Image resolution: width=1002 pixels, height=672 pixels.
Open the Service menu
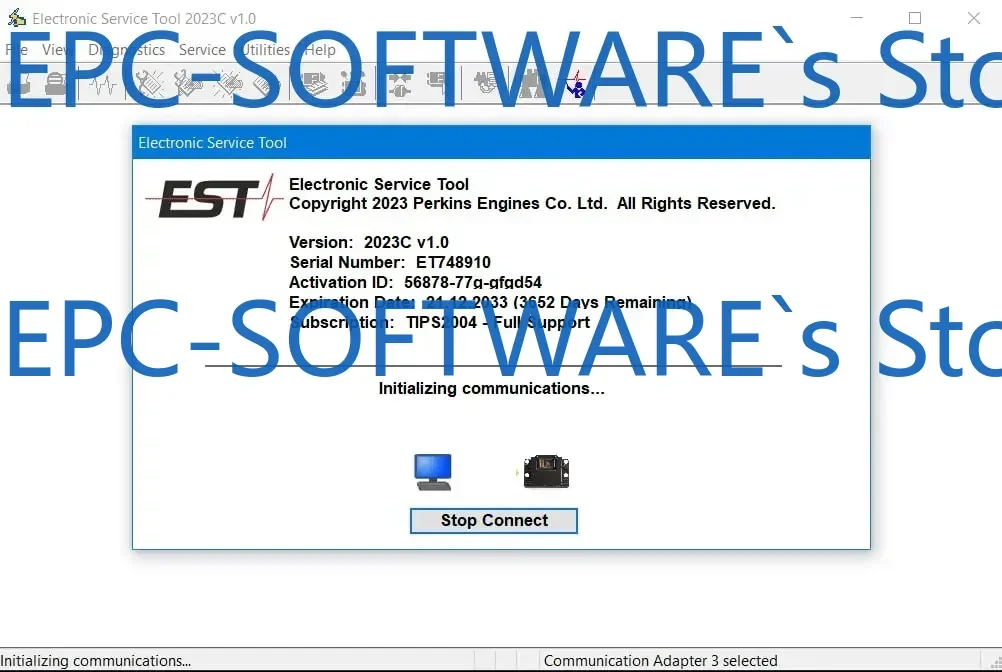click(x=202, y=50)
